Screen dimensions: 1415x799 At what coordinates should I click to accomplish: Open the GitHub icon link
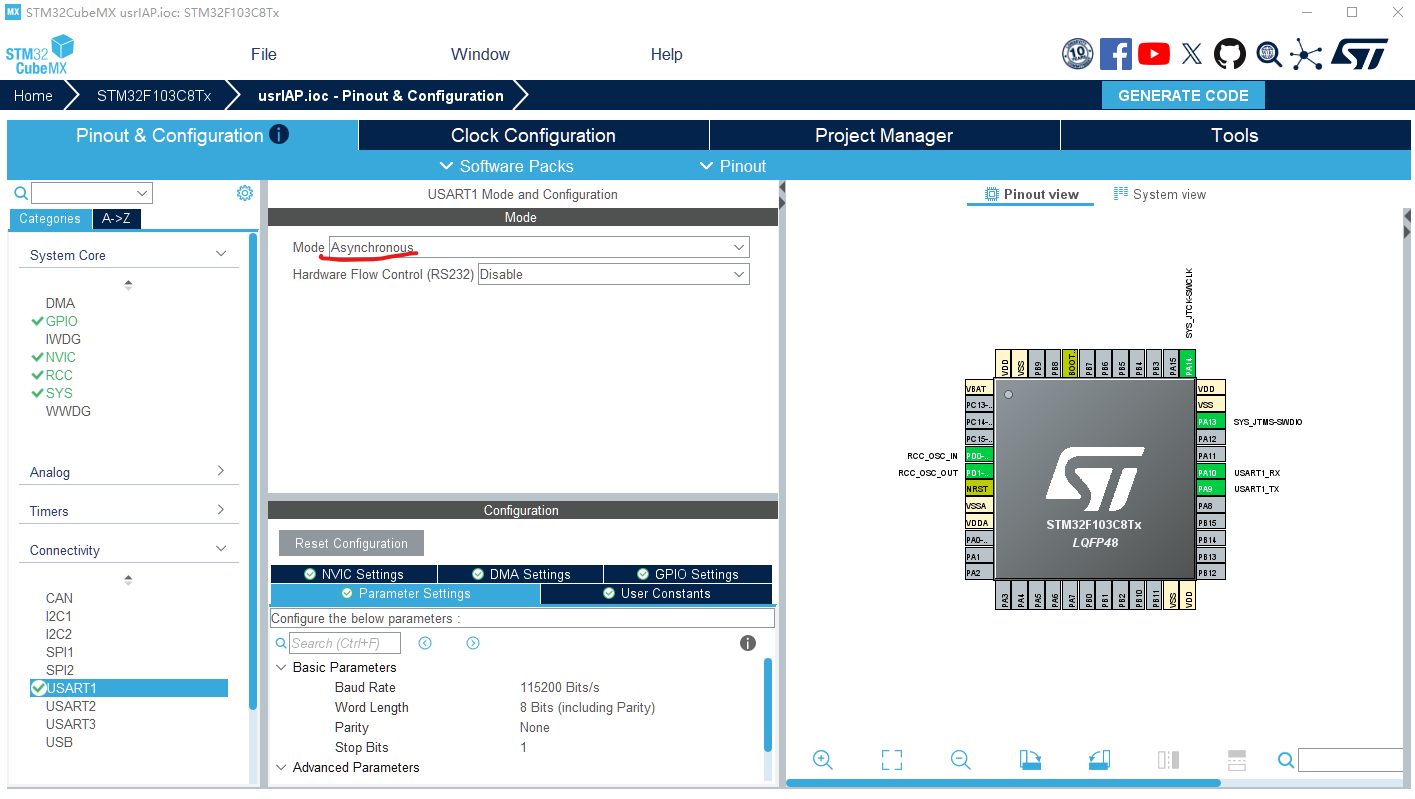[1230, 54]
